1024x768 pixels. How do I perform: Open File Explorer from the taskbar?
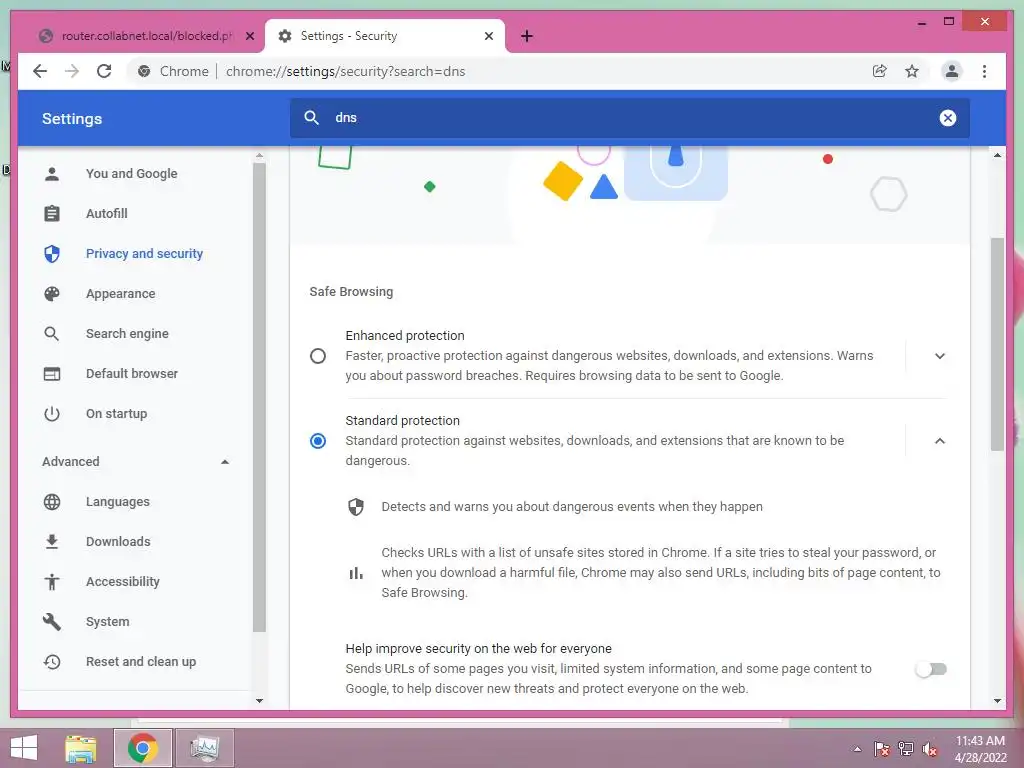coord(81,748)
